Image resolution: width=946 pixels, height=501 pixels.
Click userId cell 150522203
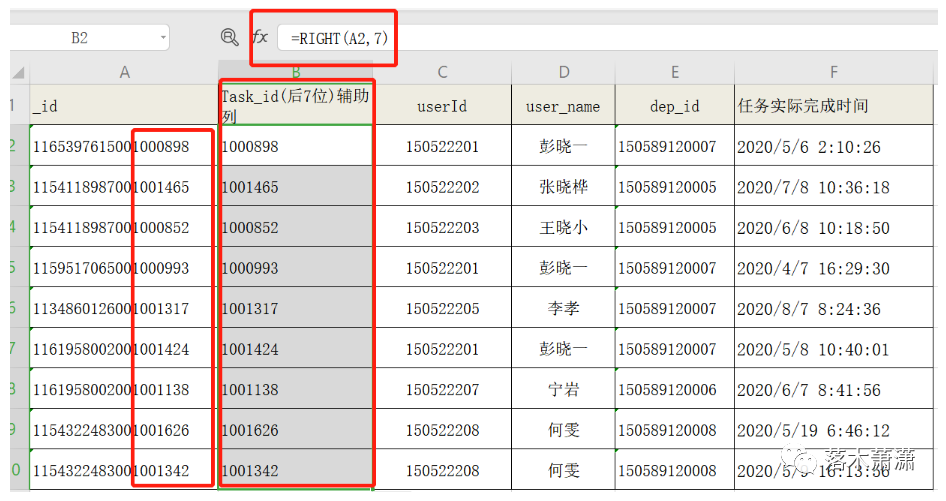click(442, 227)
